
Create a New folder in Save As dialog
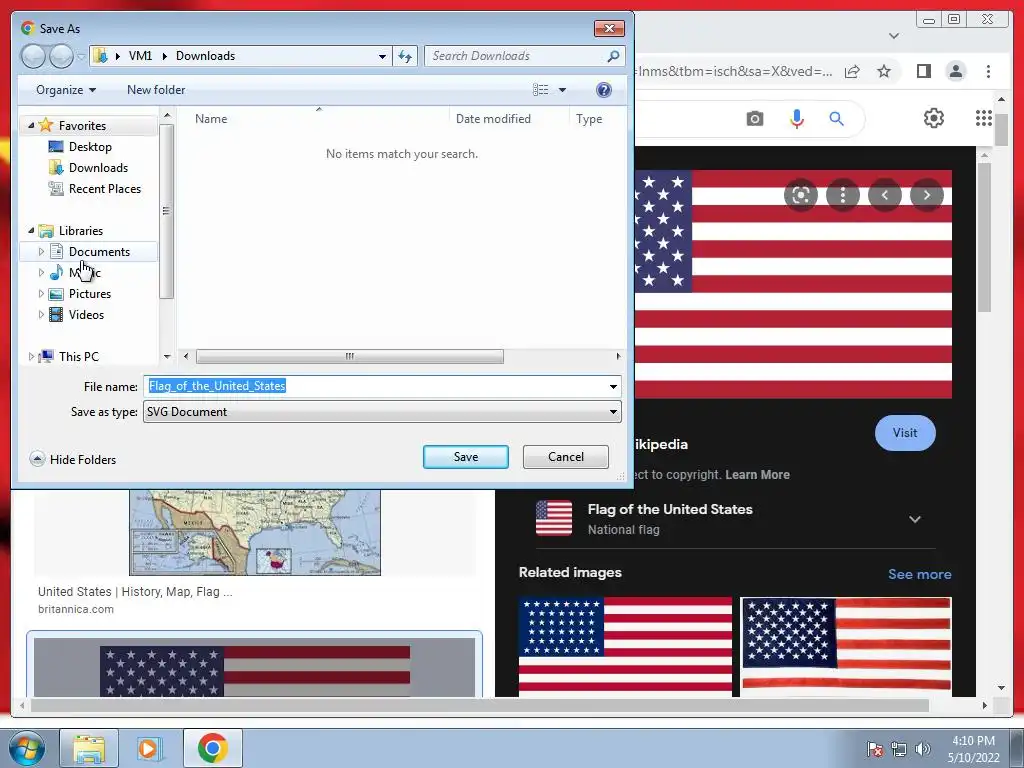pyautogui.click(x=156, y=90)
